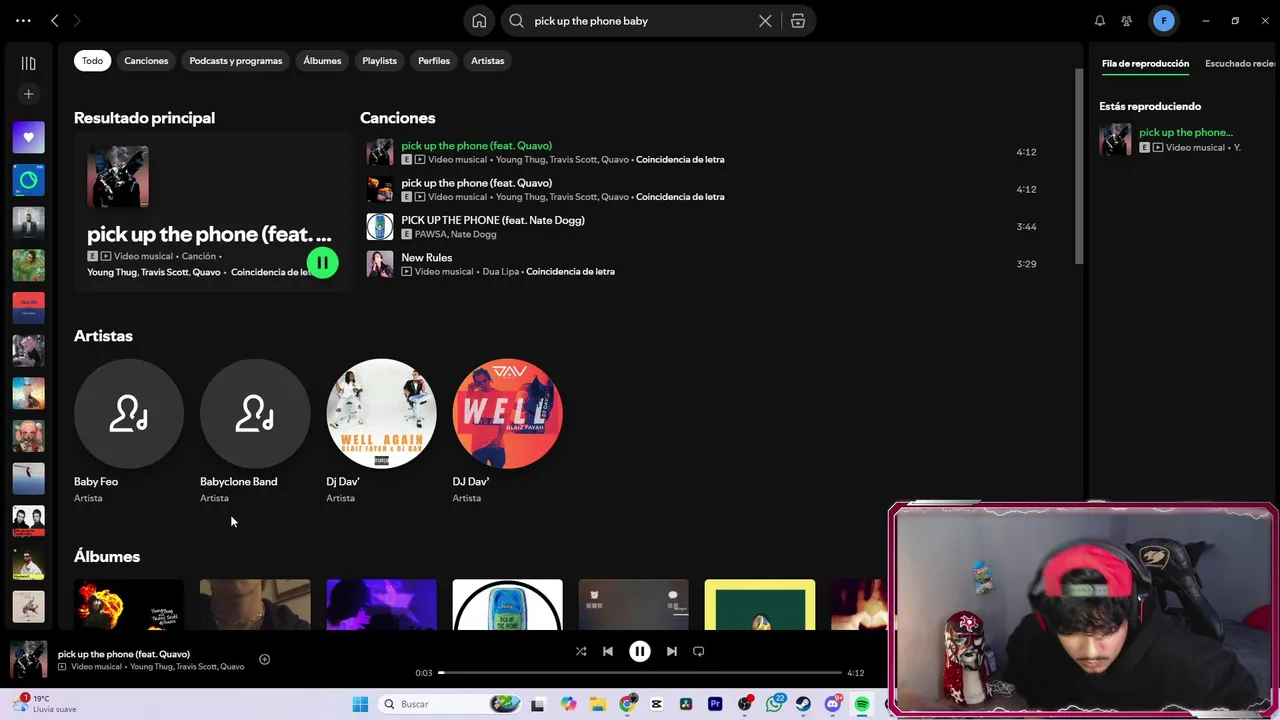This screenshot has height=720, width=1280.
Task: Click the taskbar Buscar search box
Action: click(450, 704)
